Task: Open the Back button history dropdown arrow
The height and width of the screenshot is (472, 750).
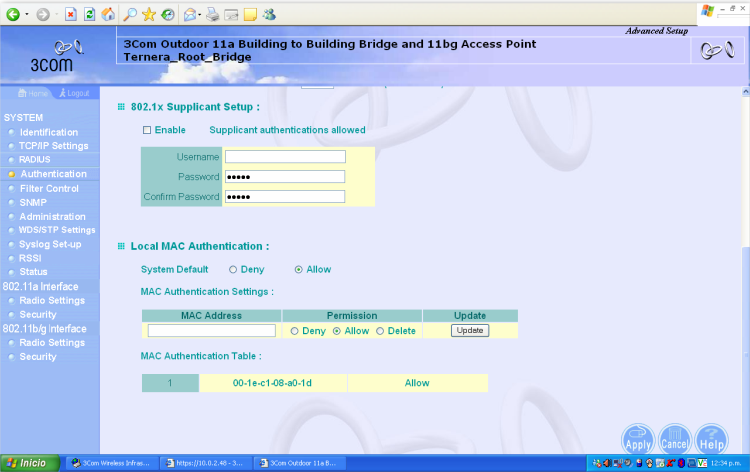Action: point(27,15)
